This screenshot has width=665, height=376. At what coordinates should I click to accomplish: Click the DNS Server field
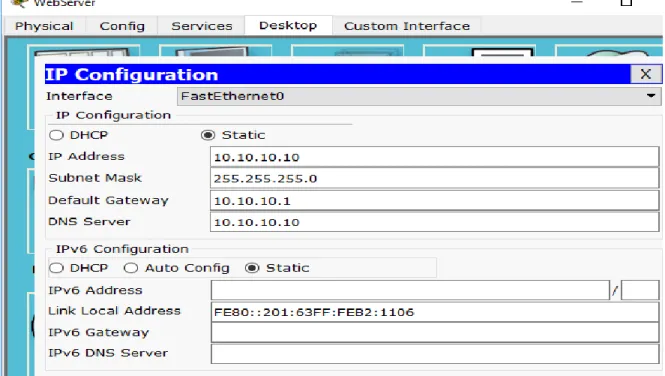(434, 222)
